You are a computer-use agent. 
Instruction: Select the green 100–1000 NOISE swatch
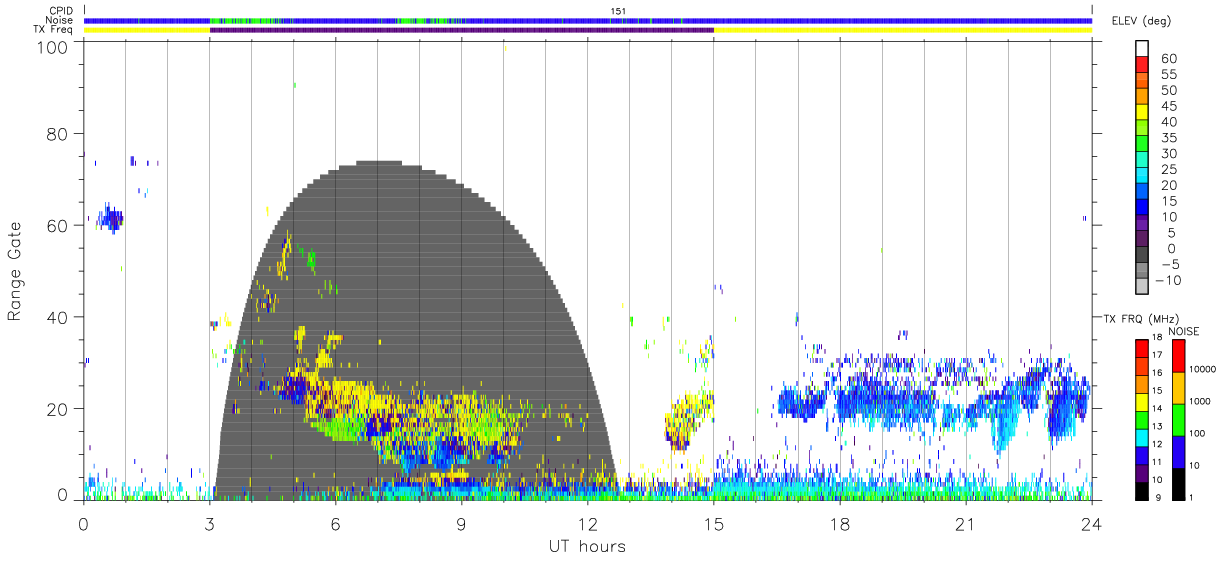(x=1179, y=419)
